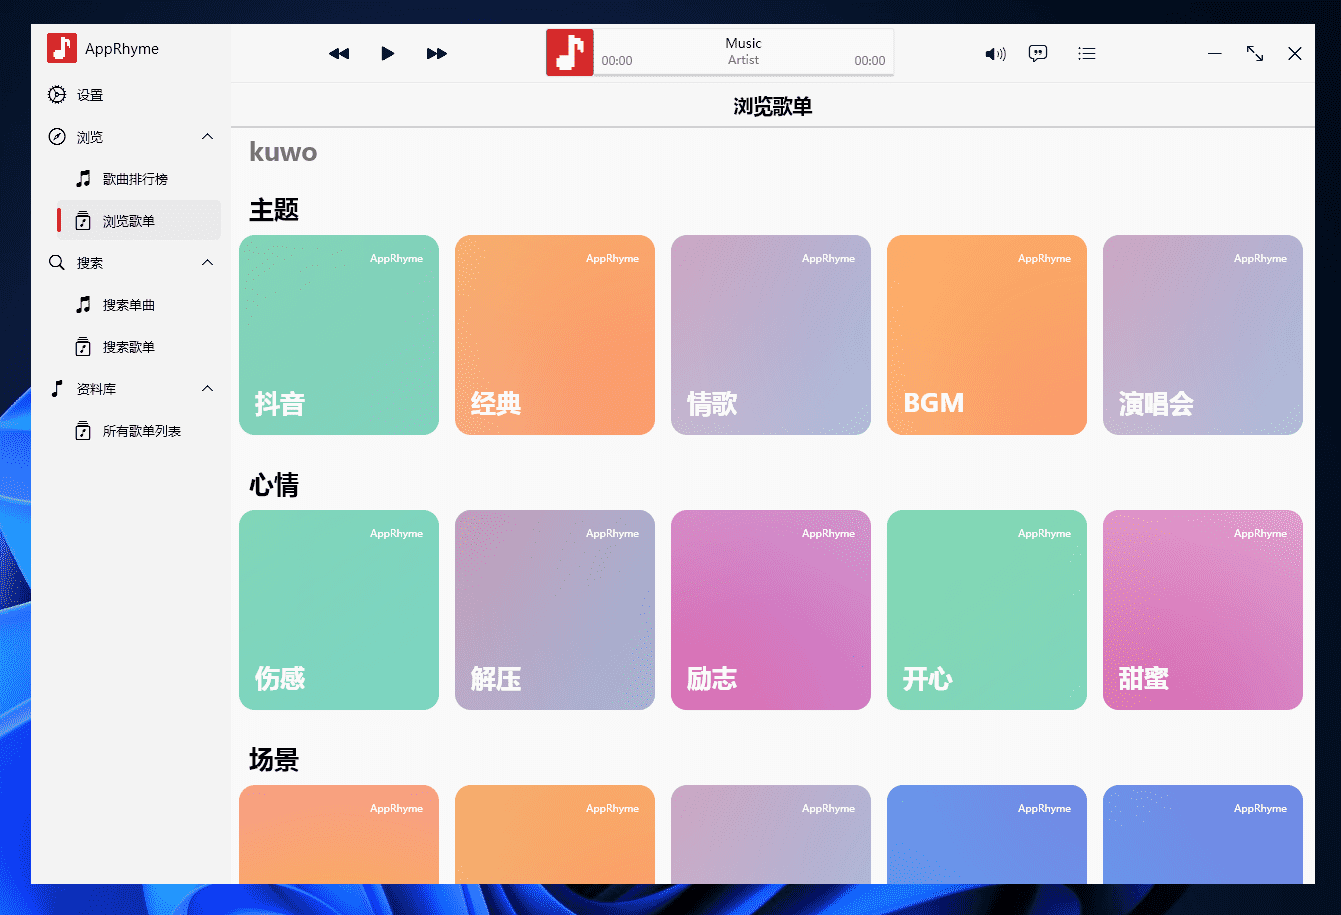Open the play queue list icon
Image resolution: width=1341 pixels, height=915 pixels.
(x=1087, y=54)
